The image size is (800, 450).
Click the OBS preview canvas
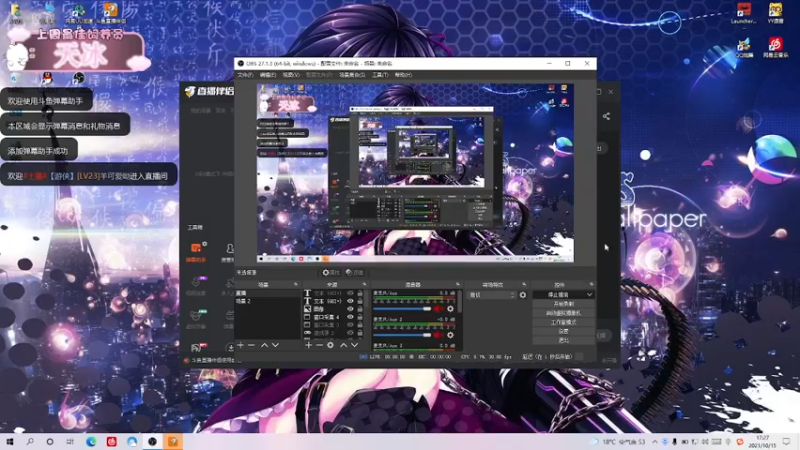click(415, 173)
